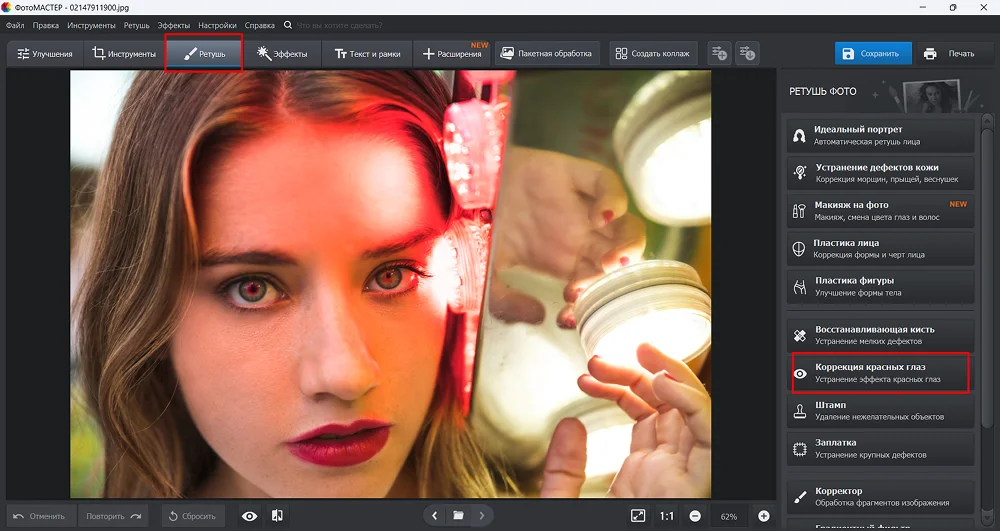Image resolution: width=1000 pixels, height=531 pixels.
Task: Click Создать коллаж button
Action: (x=652, y=54)
